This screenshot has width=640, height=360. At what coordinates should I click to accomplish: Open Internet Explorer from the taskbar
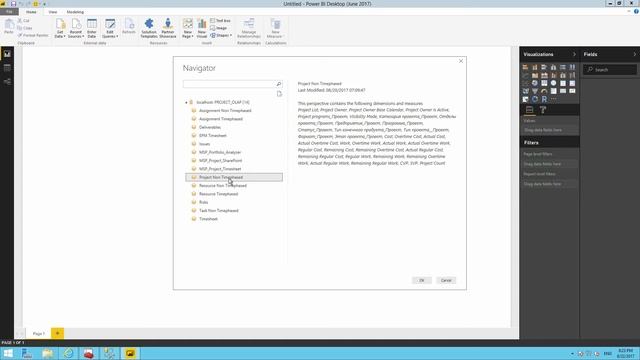68,353
